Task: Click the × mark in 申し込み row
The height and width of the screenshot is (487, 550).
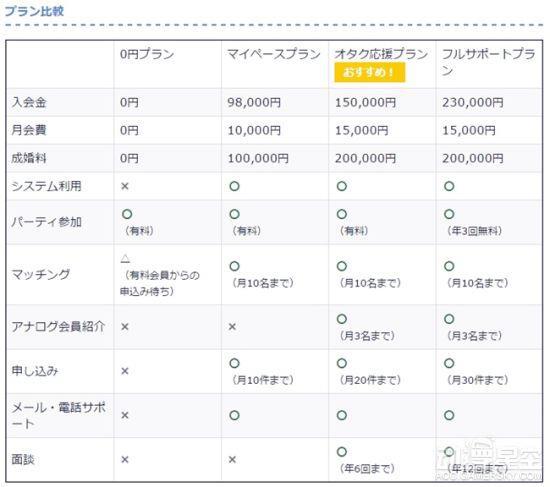Action: click(125, 371)
